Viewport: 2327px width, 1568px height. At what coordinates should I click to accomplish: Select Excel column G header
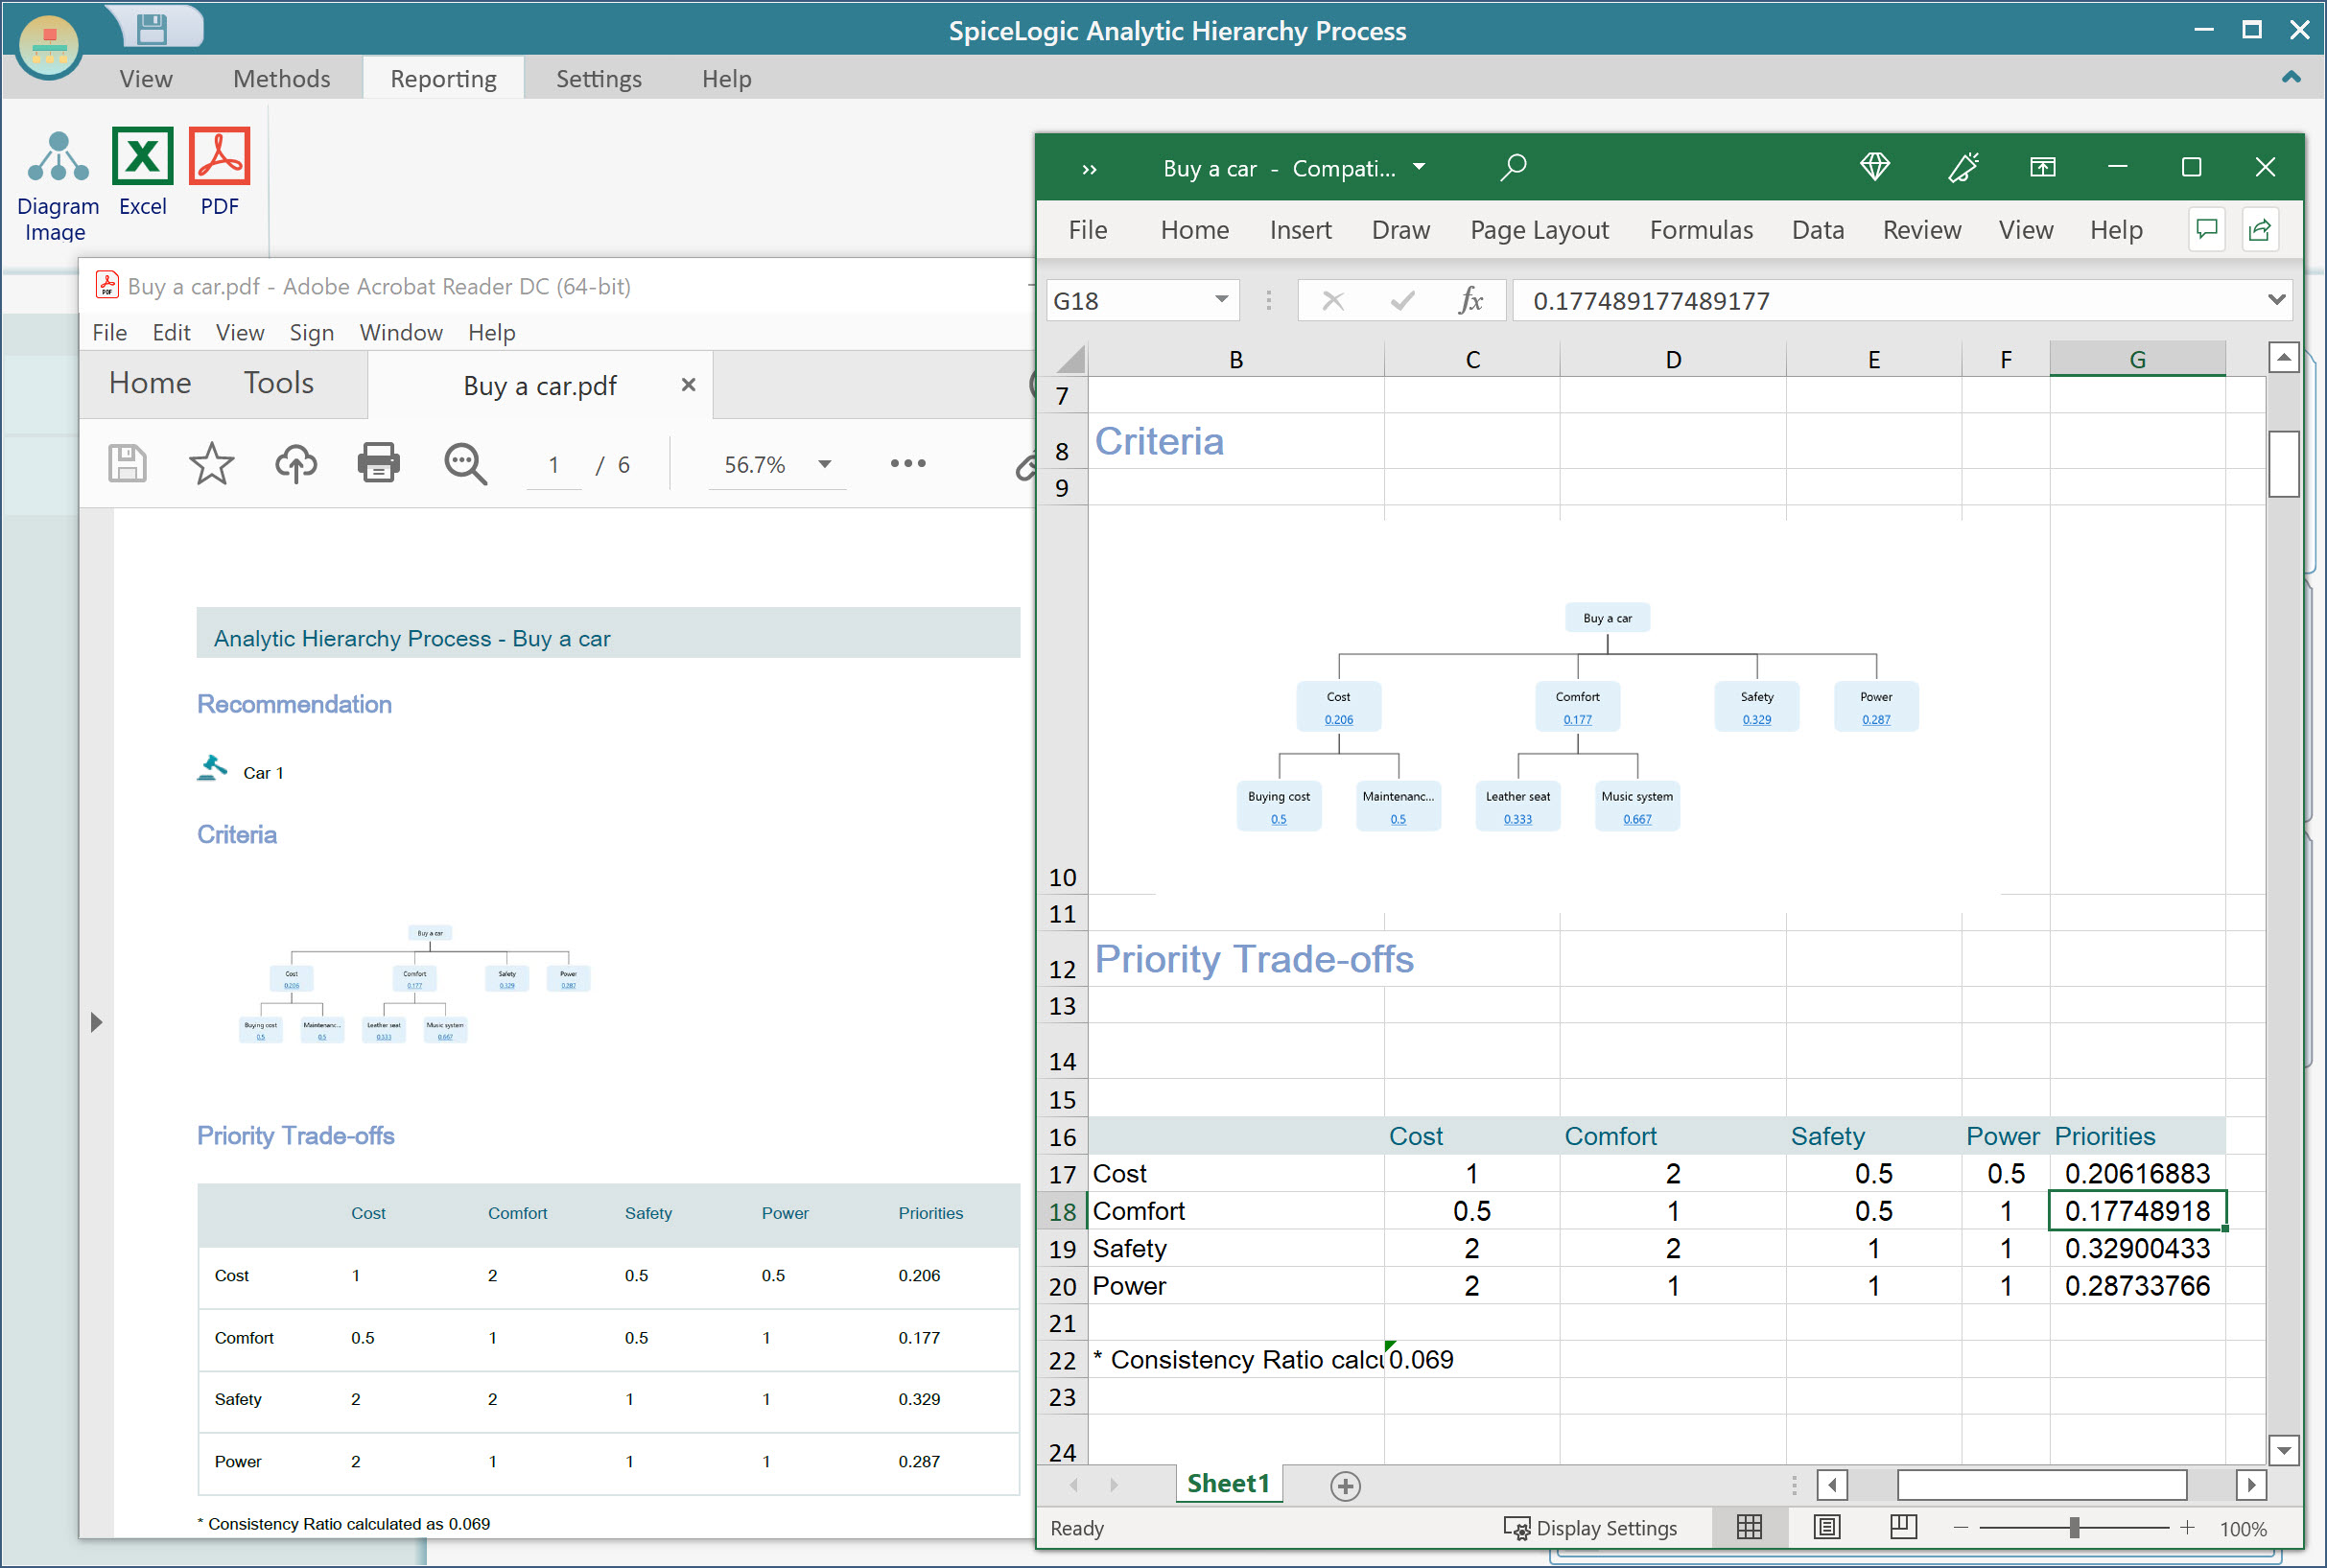pos(2137,359)
